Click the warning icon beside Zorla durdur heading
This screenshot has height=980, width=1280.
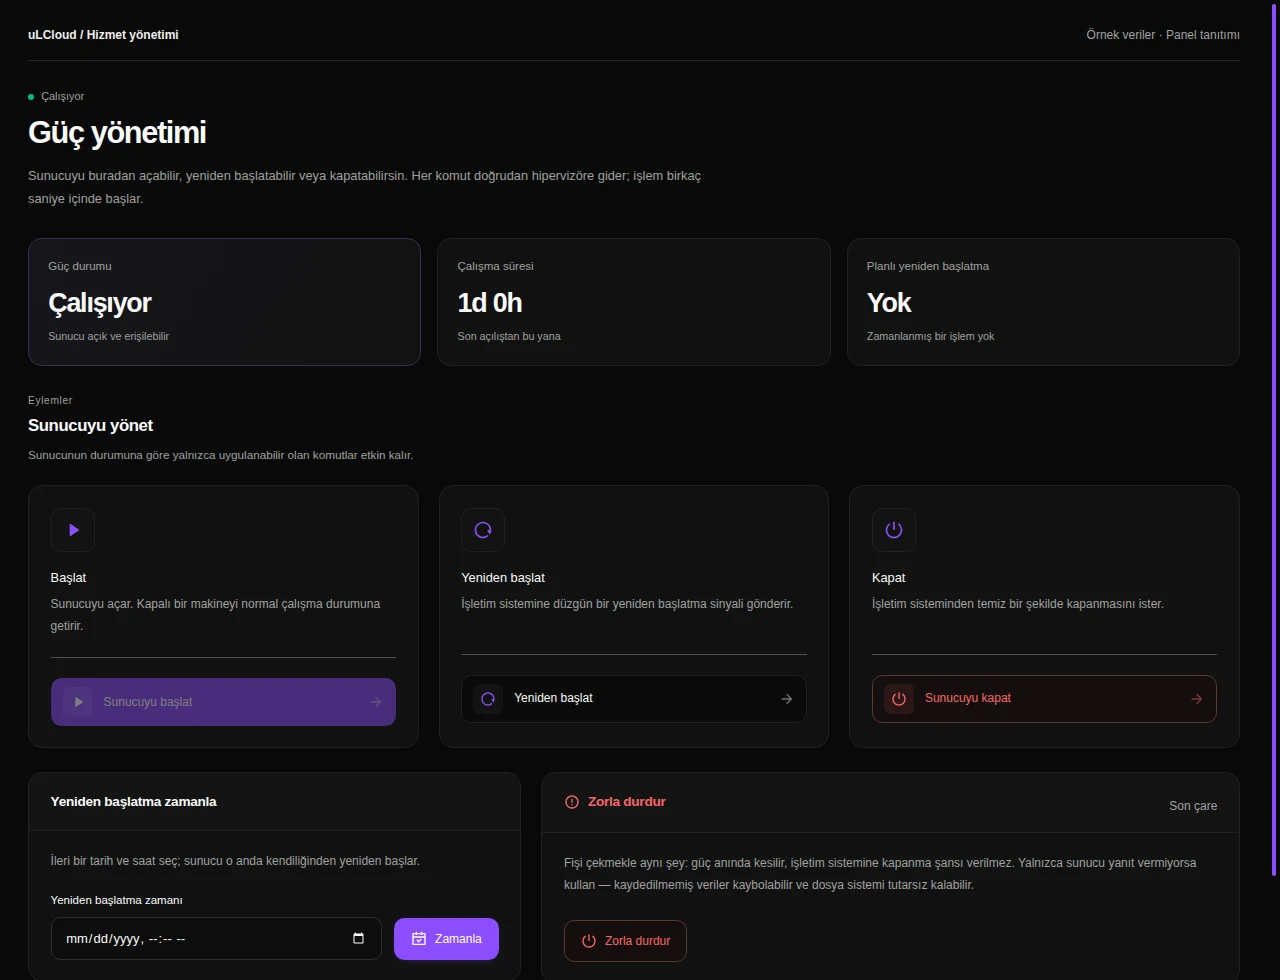(x=572, y=802)
